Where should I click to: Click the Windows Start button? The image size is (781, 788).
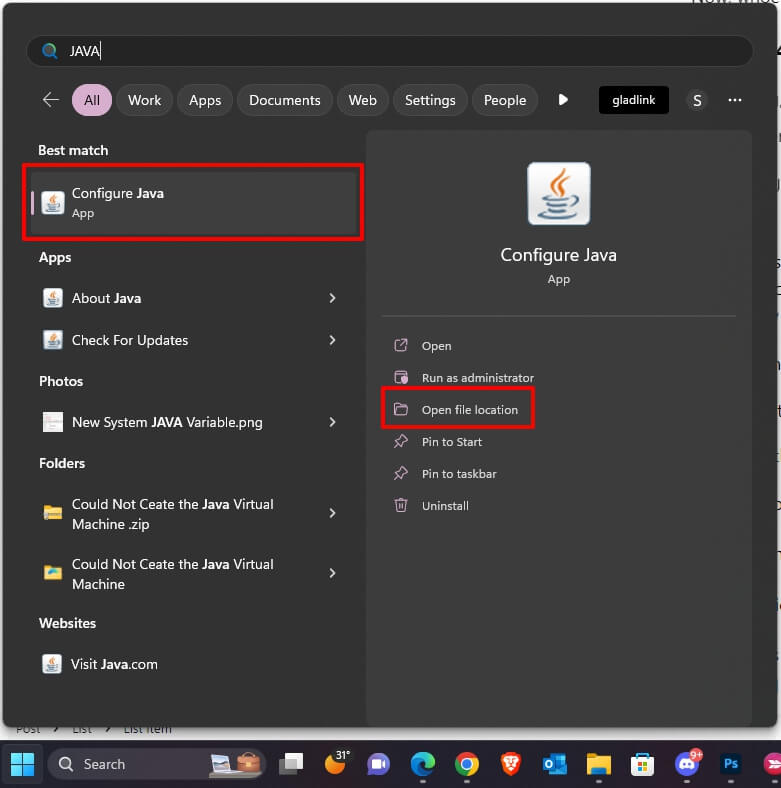click(22, 764)
